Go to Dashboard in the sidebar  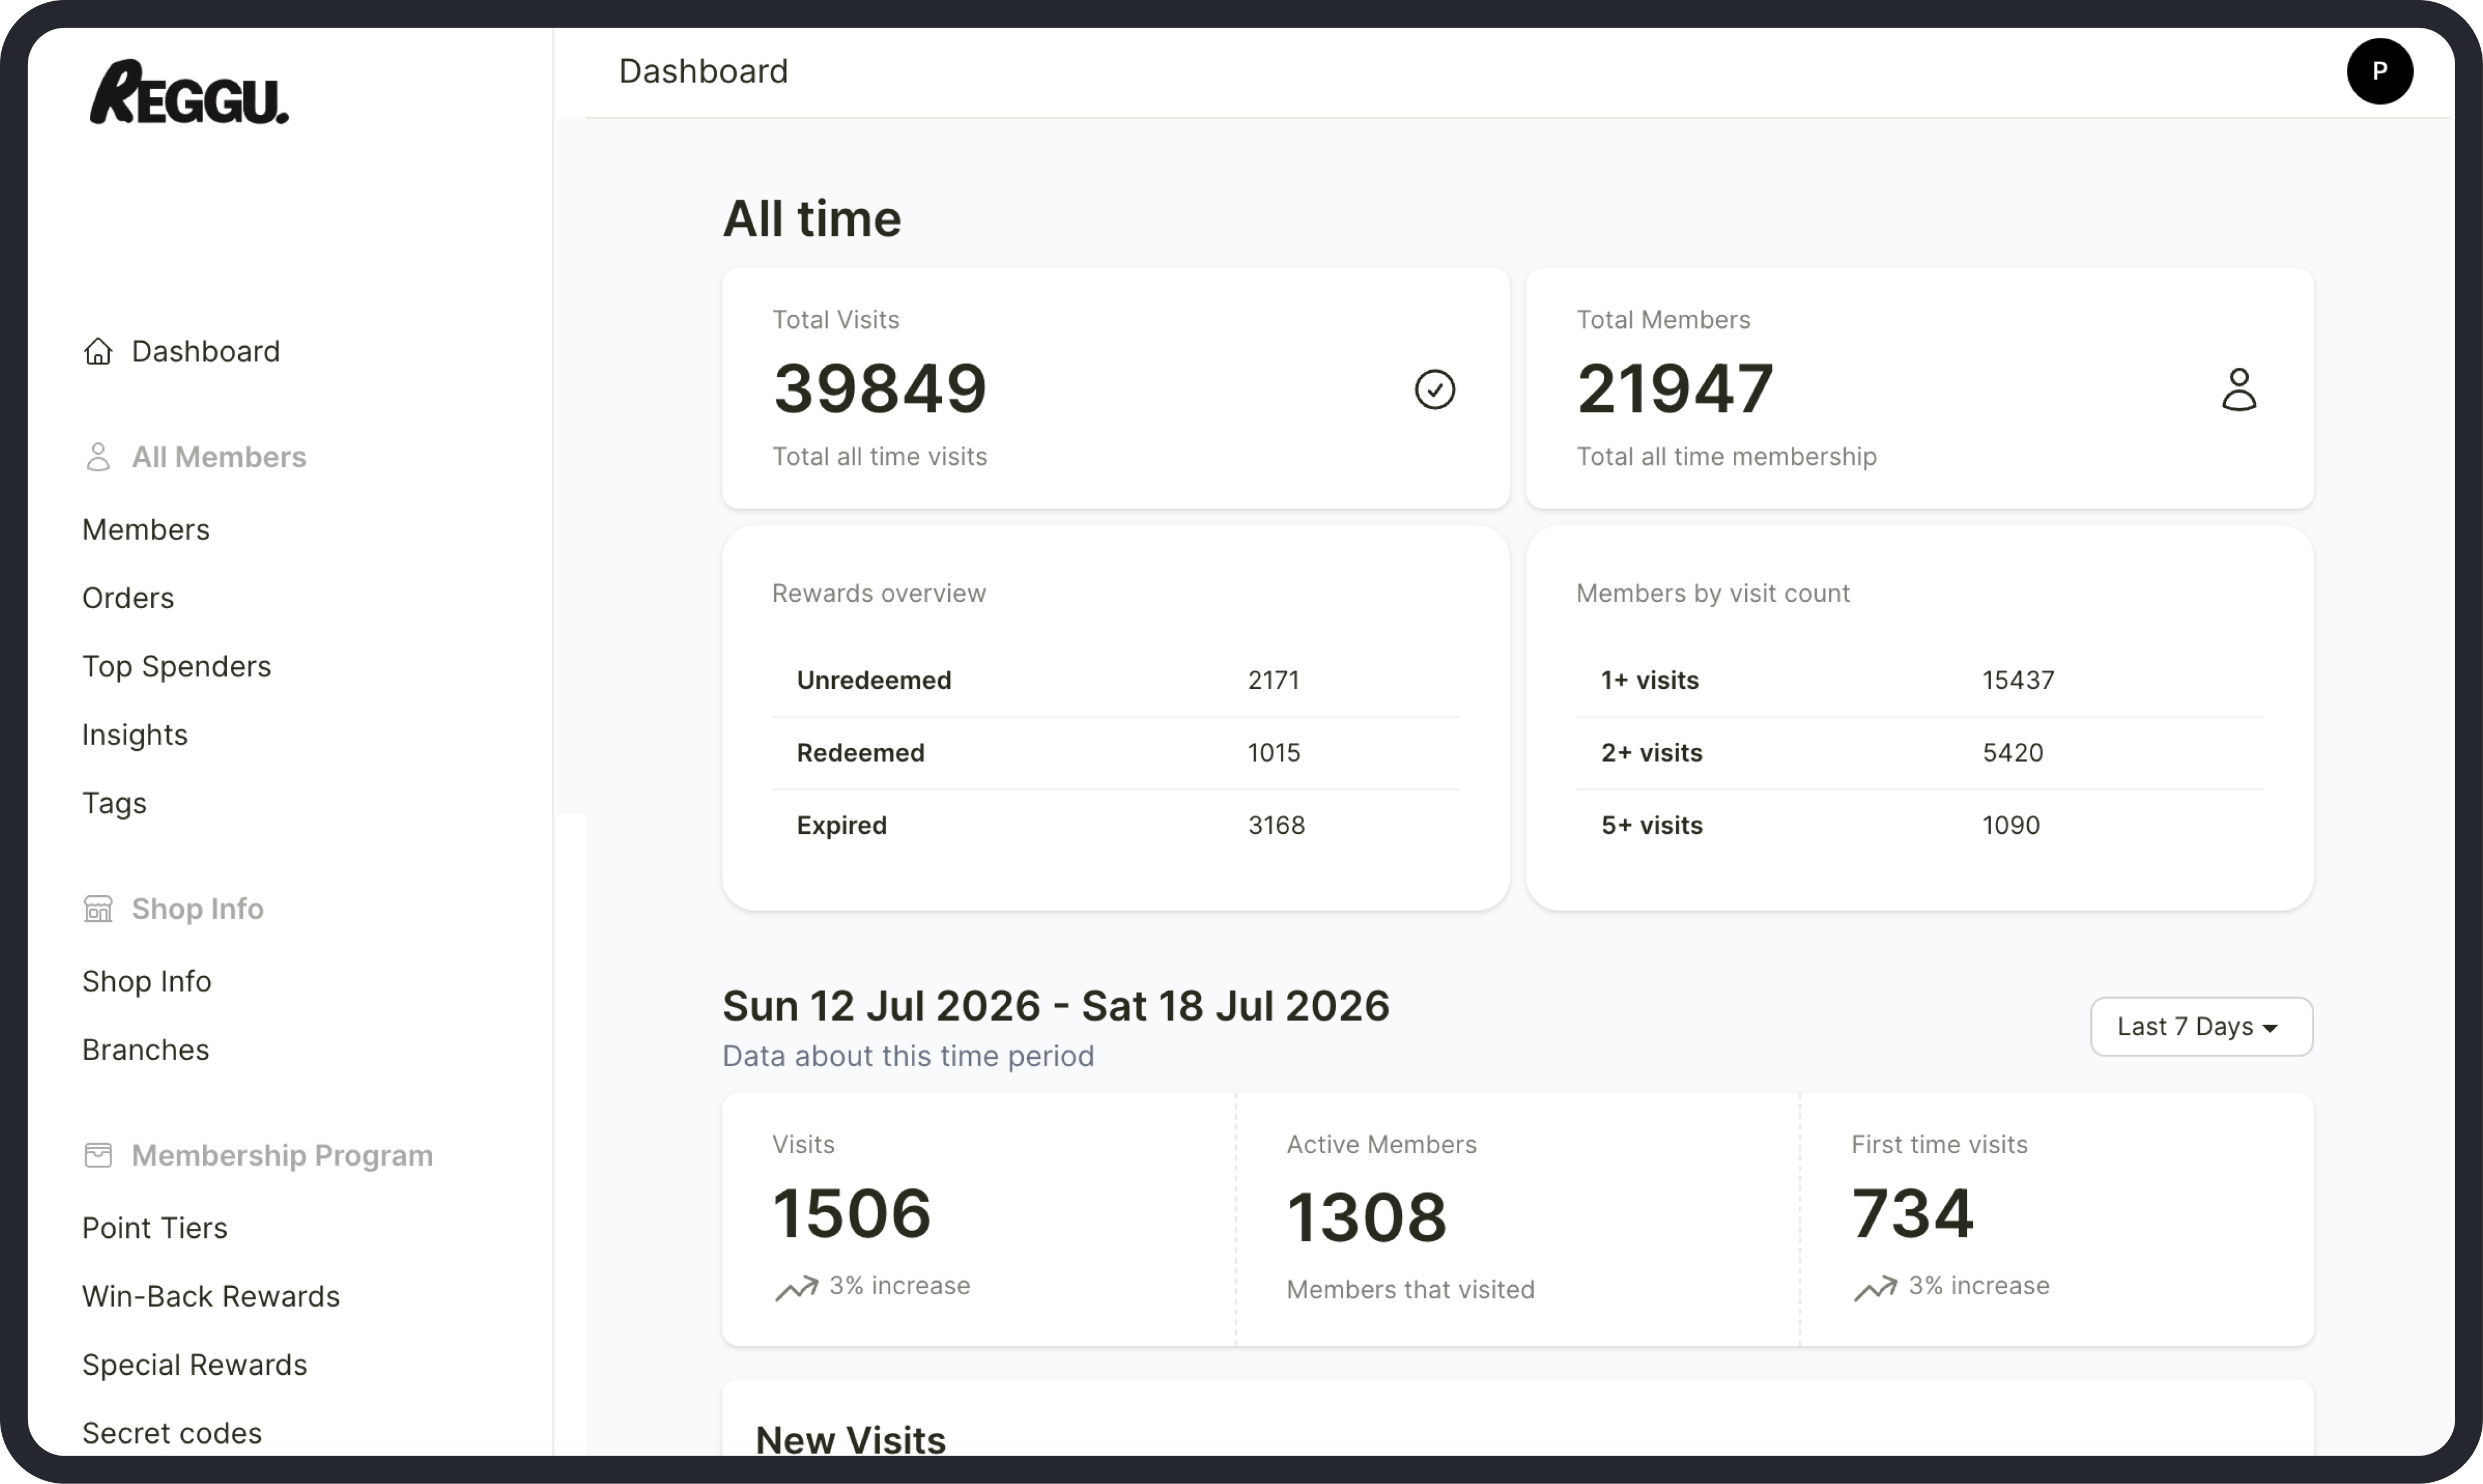click(206, 351)
